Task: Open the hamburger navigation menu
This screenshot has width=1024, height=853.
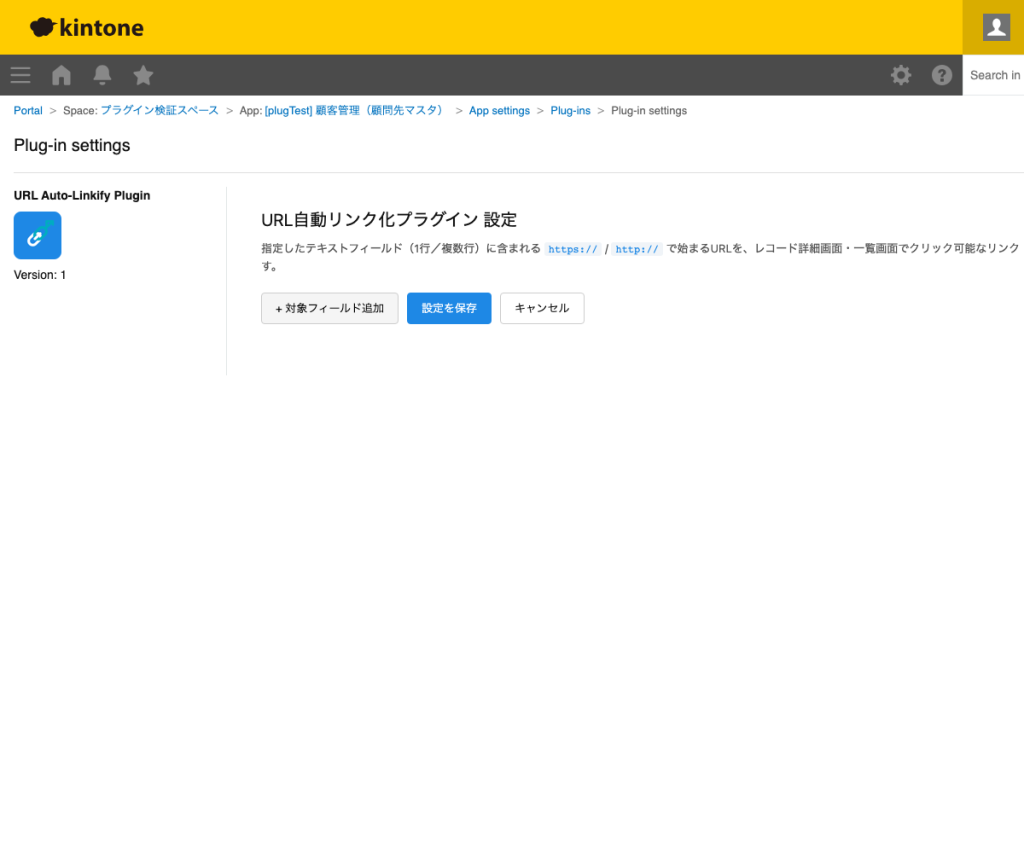Action: [20, 75]
